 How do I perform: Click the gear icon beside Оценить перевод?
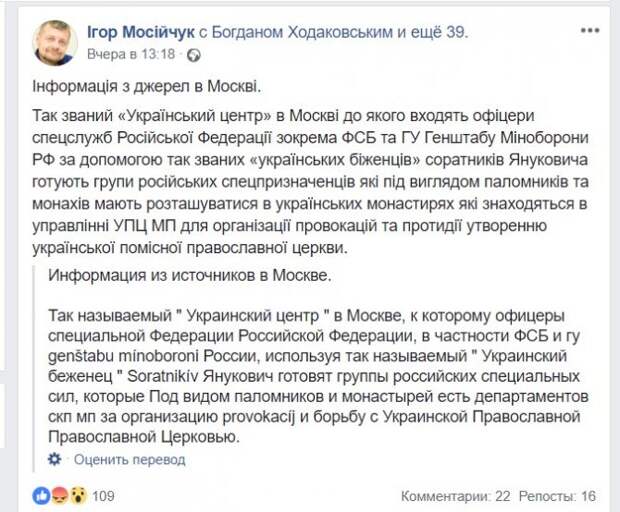(x=54, y=459)
